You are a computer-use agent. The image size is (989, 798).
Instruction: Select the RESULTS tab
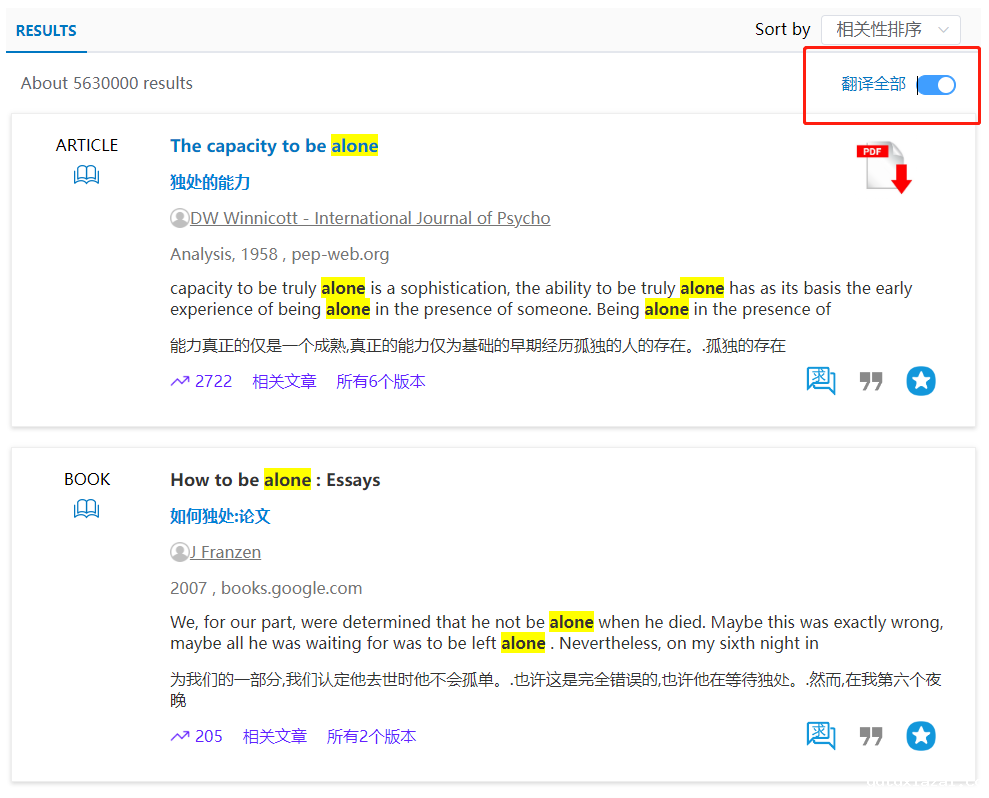46,31
